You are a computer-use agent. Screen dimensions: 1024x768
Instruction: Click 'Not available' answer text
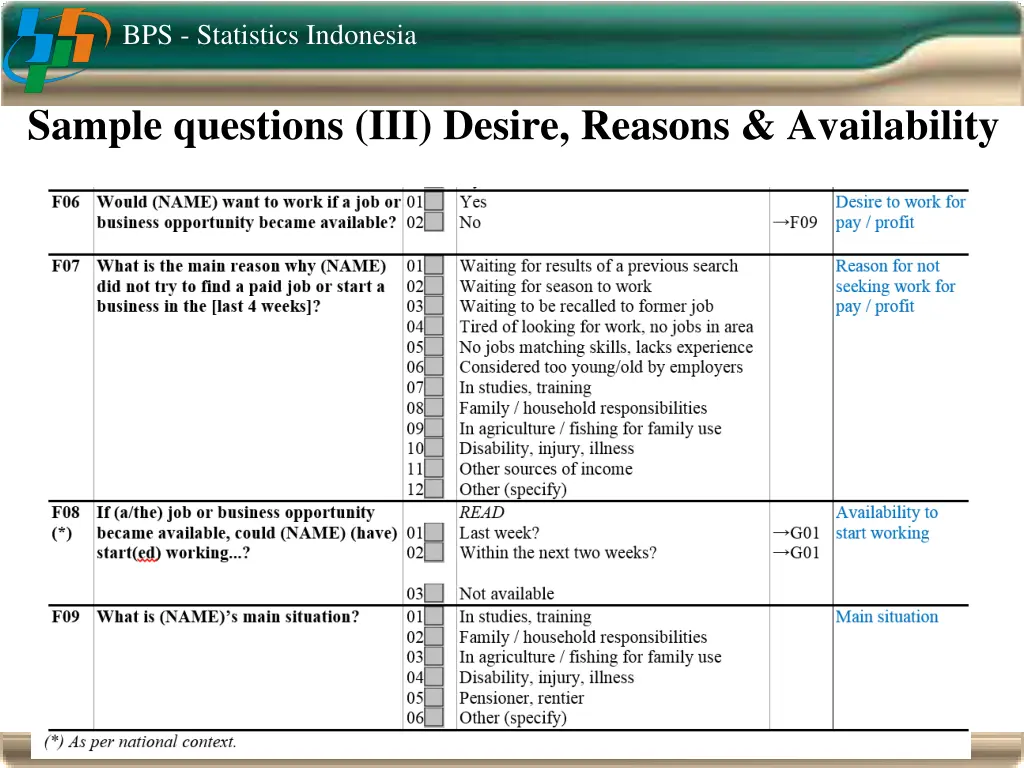506,594
